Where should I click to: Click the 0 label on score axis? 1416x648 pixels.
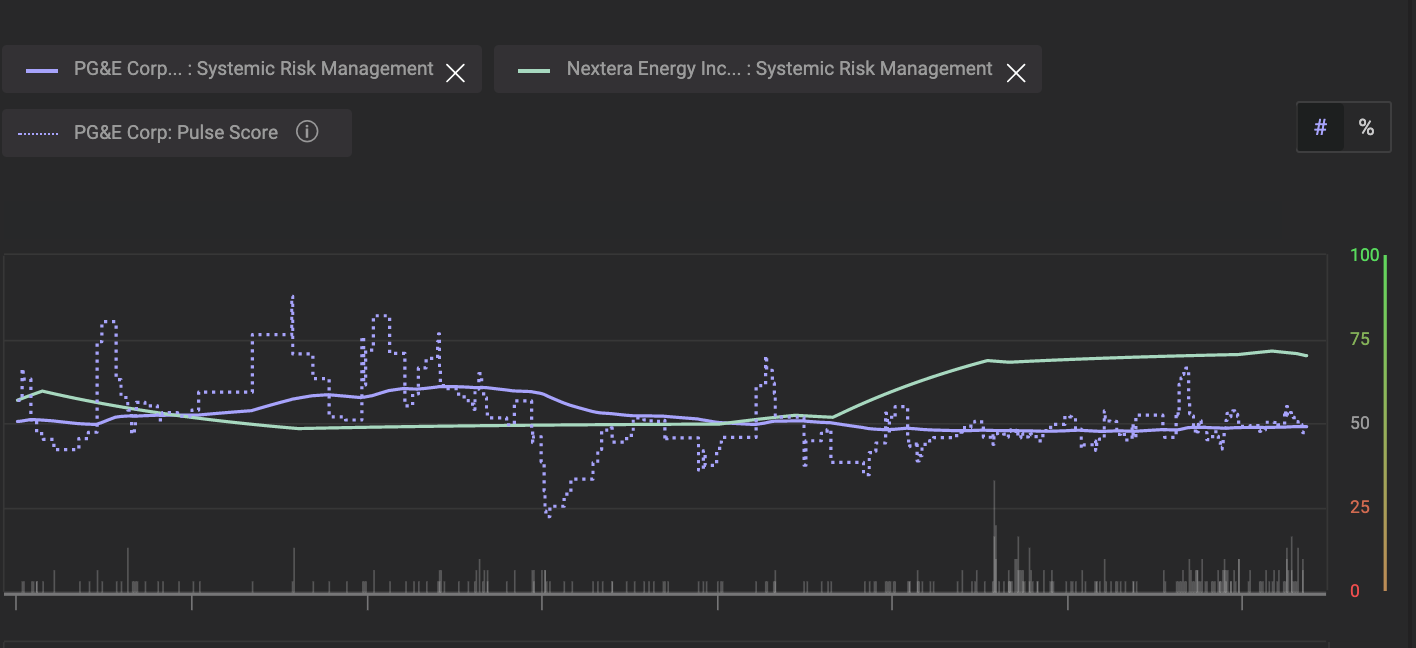(1355, 591)
